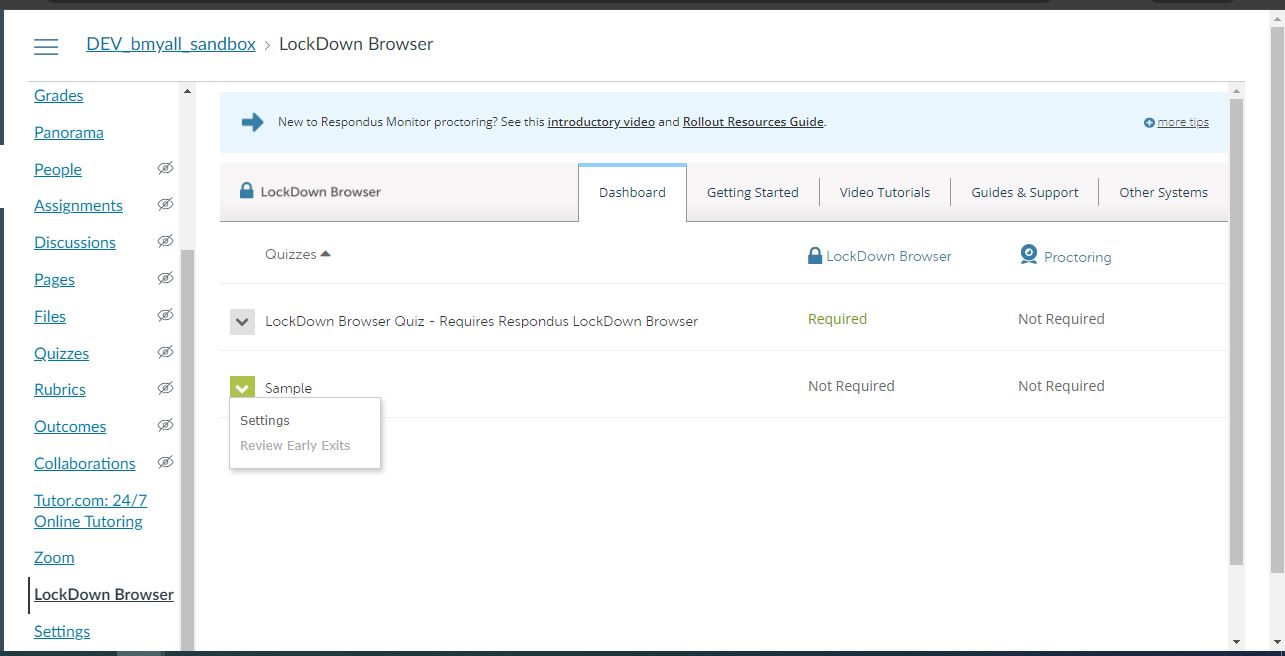Go to Grades in course navigation
The height and width of the screenshot is (656, 1285).
click(x=59, y=96)
